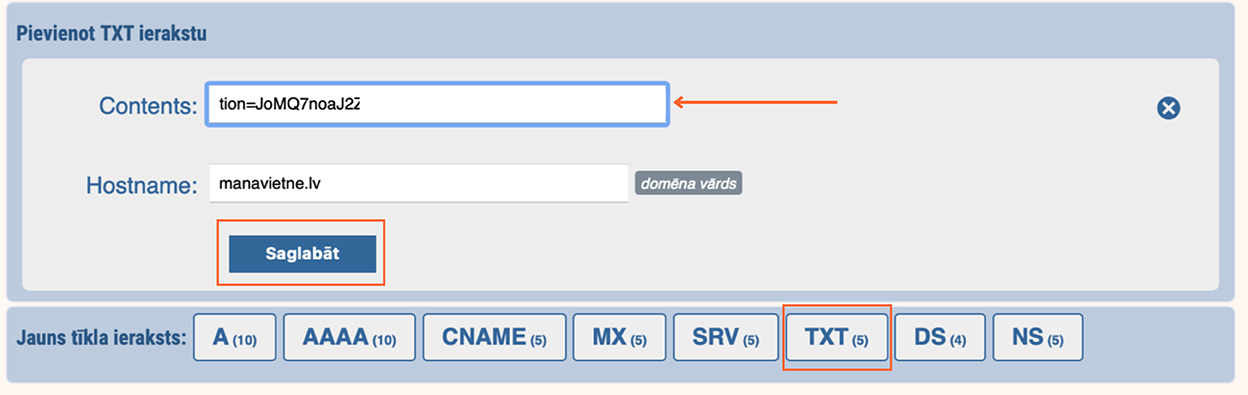1248x395 pixels.
Task: Add a new SRV record
Action: (x=726, y=337)
